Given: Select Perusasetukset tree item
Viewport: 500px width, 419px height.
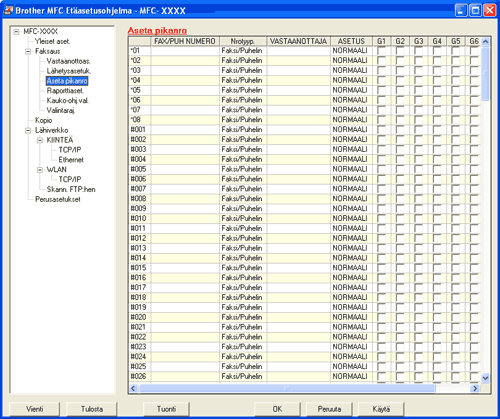Looking at the screenshot, I should pos(58,199).
